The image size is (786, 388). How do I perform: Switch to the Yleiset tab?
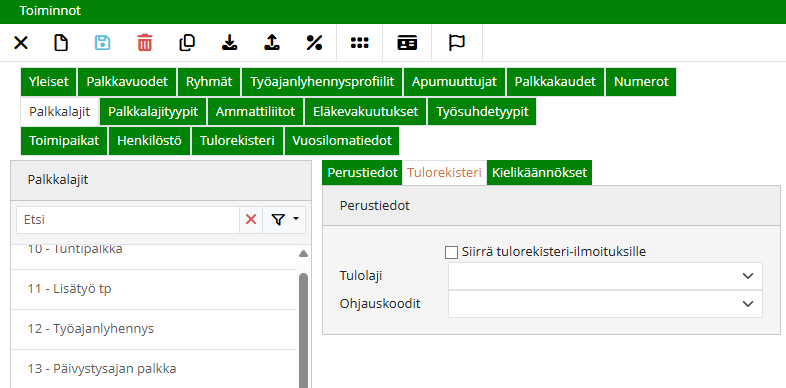48,82
